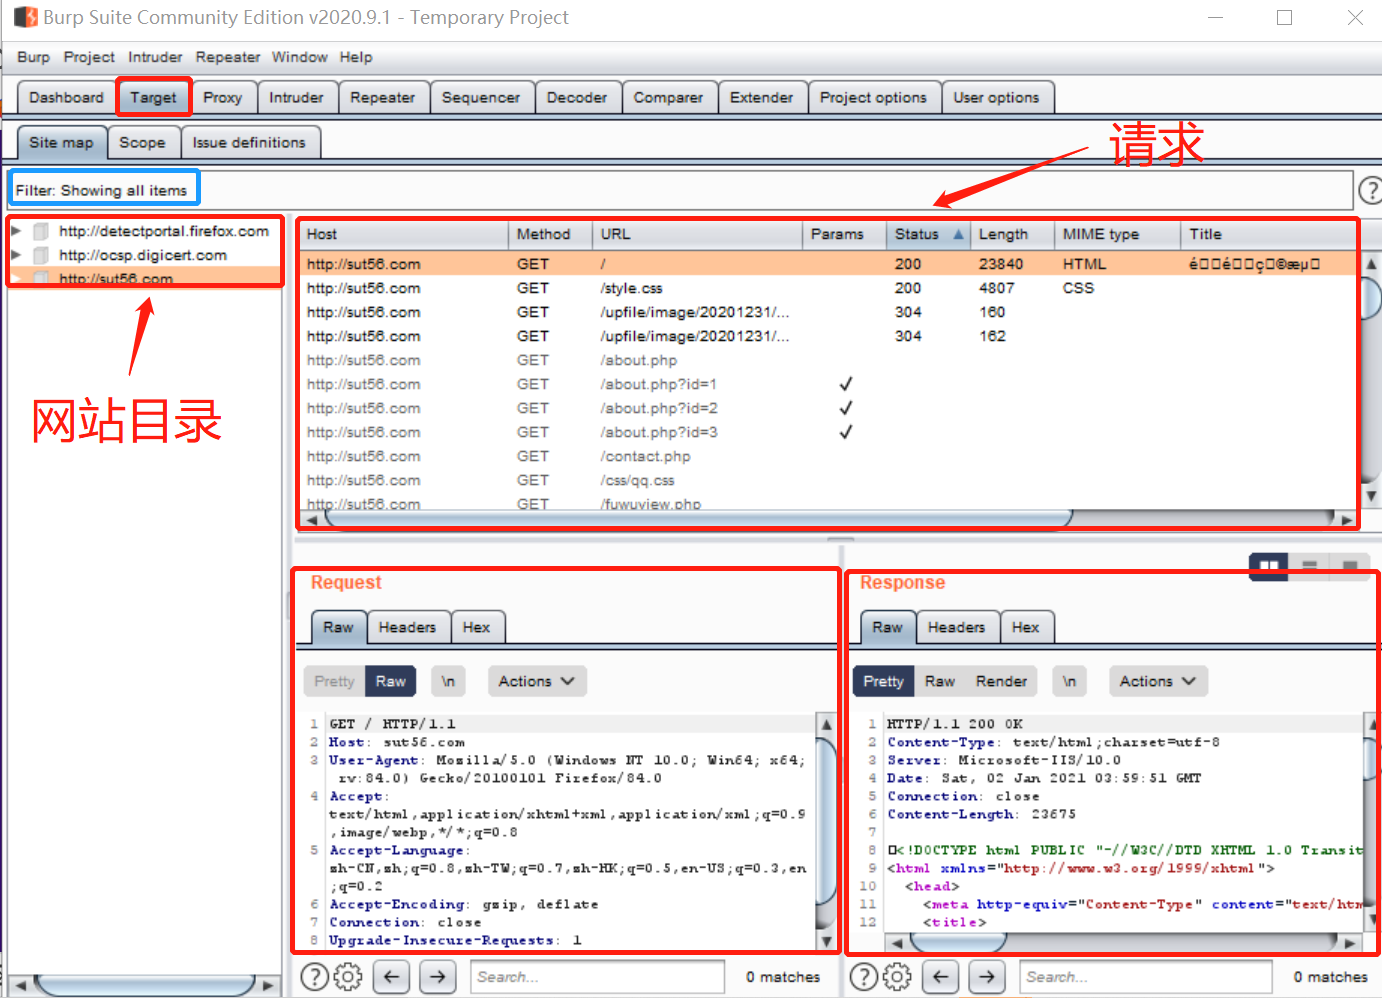Expand the ocsp.digicert.com tree node
This screenshot has height=998, width=1382.
click(x=16, y=255)
